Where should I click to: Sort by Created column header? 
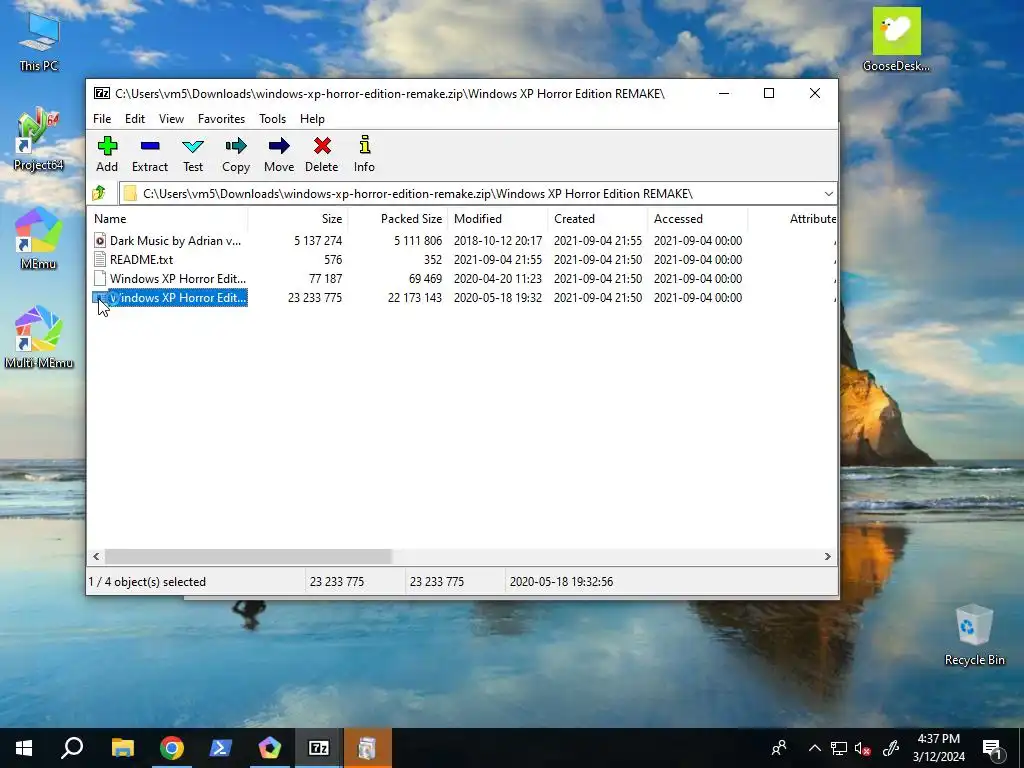598,219
